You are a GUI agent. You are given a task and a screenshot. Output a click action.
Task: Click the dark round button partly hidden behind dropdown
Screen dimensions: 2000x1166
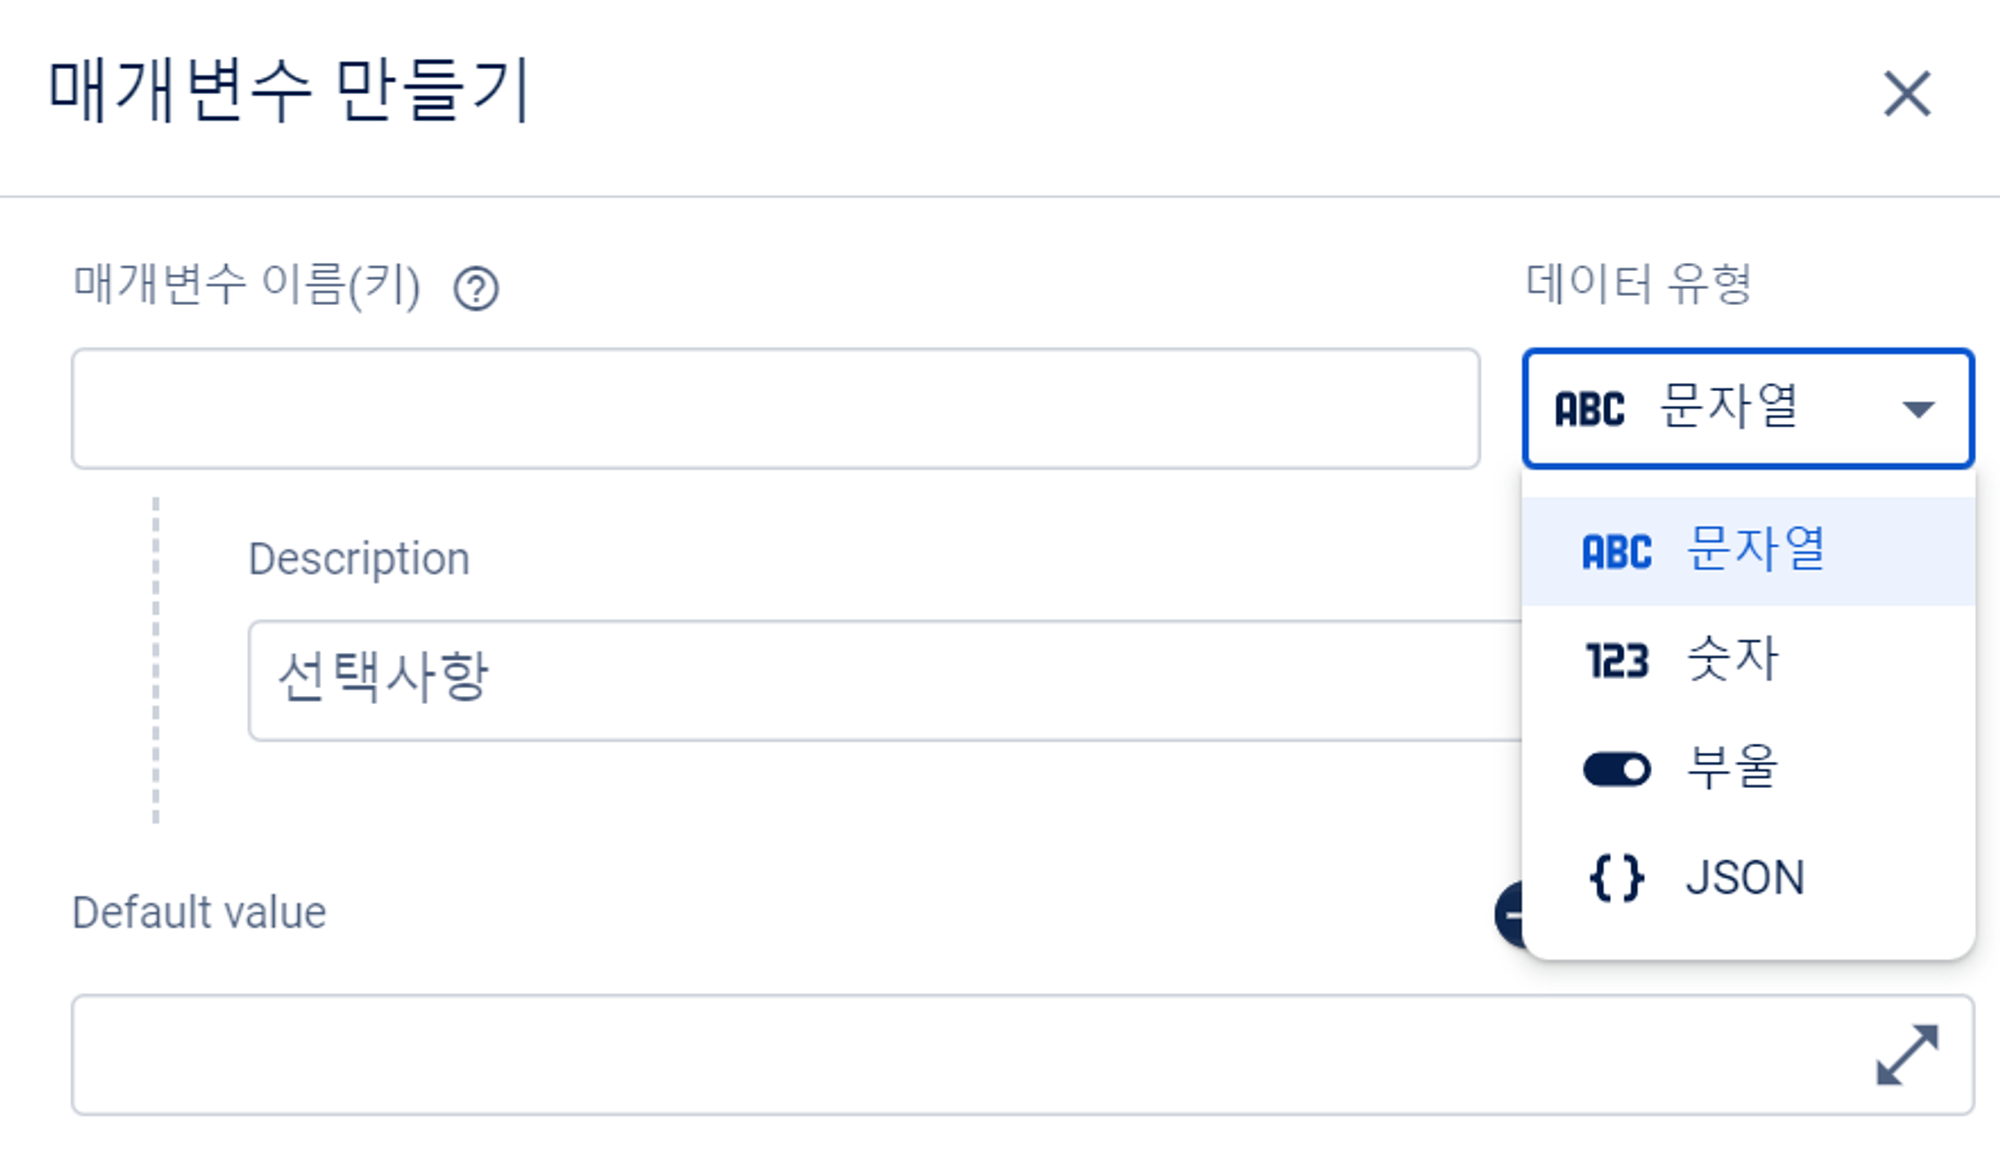1508,913
